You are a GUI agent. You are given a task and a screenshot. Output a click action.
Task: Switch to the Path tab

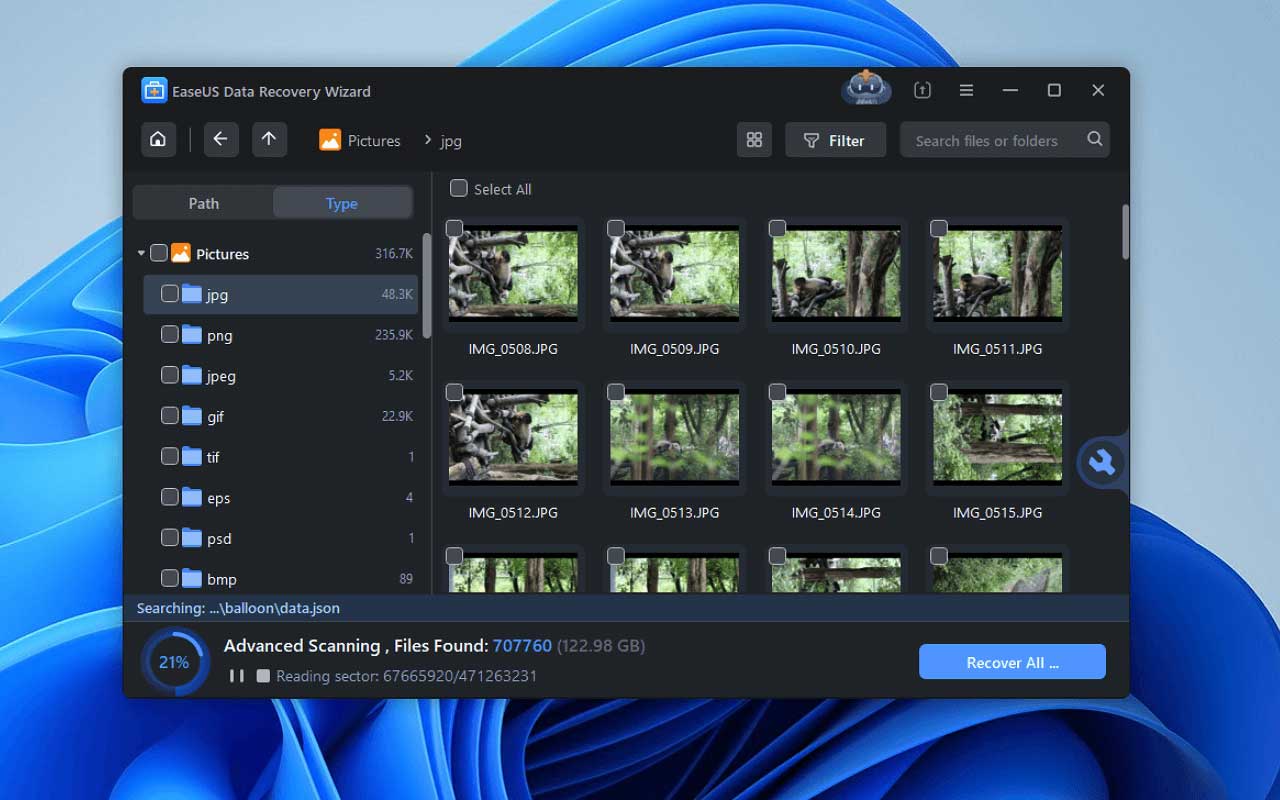point(204,203)
